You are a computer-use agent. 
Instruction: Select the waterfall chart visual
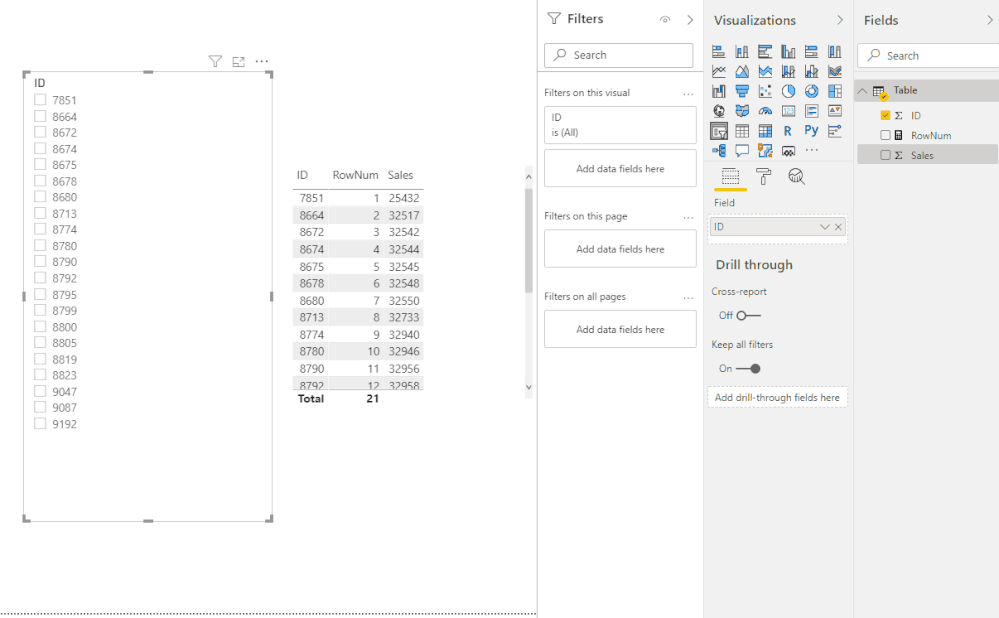pos(719,91)
